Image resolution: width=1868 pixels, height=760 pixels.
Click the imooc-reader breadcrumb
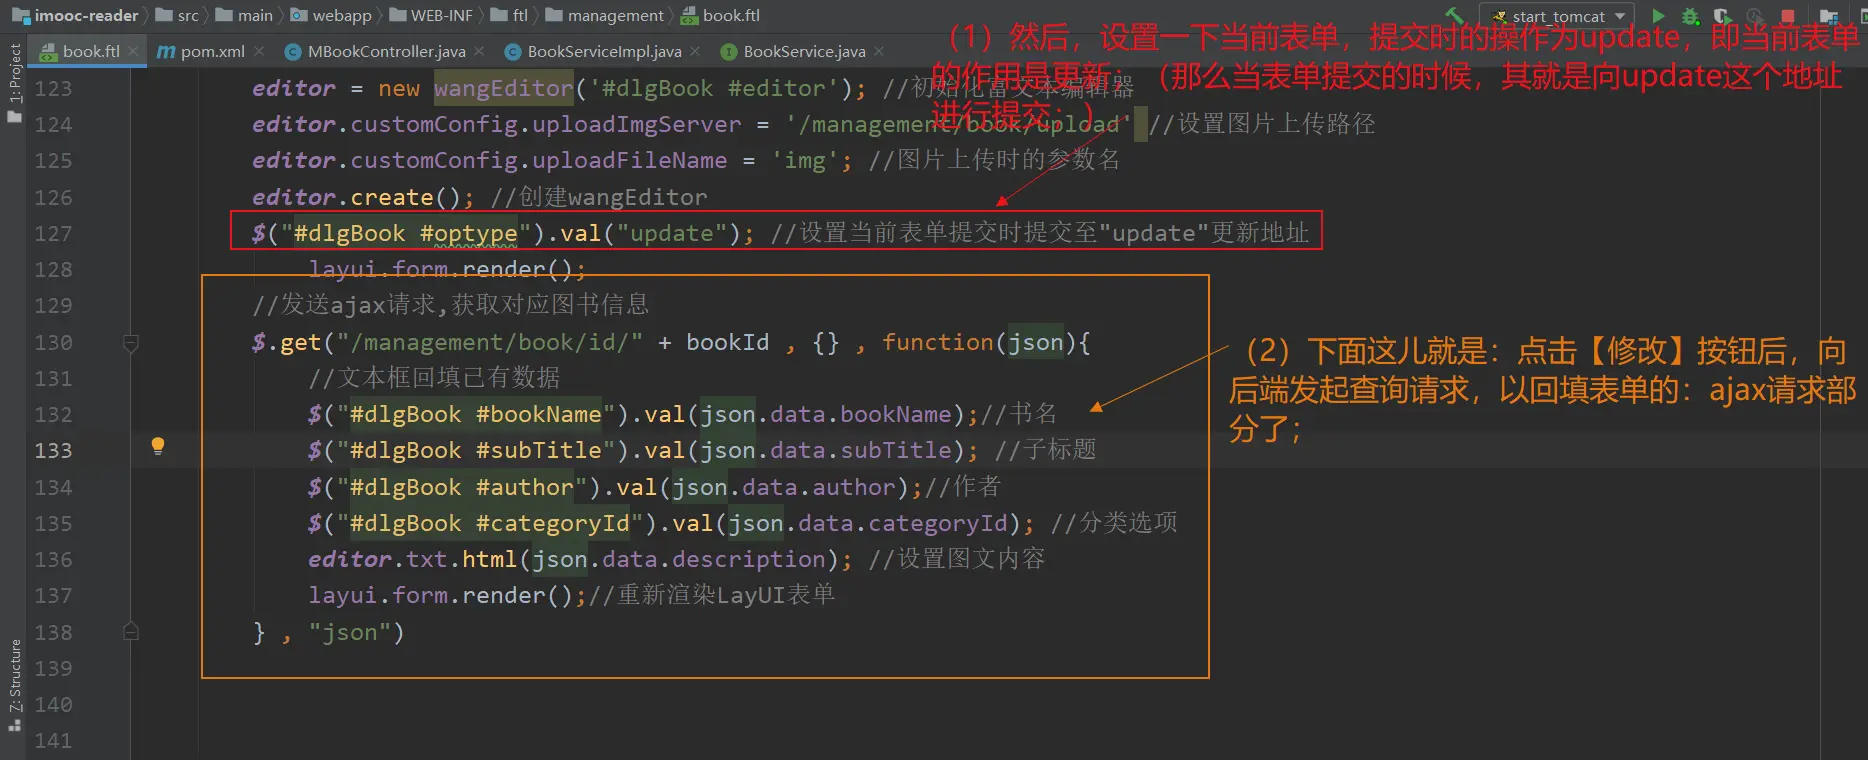click(75, 15)
